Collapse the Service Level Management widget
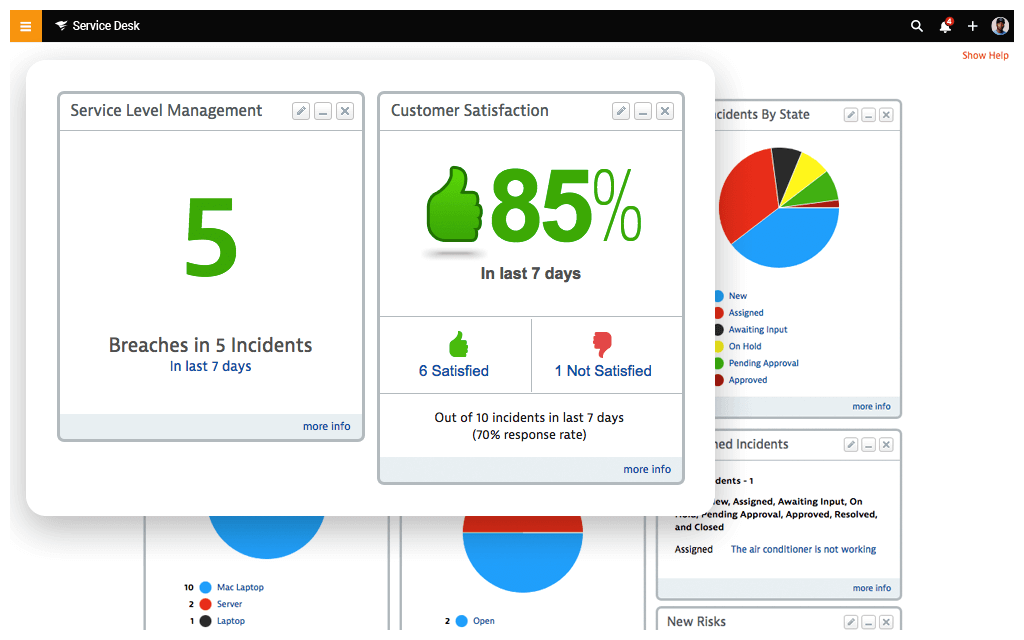1024x640 pixels. 322,111
